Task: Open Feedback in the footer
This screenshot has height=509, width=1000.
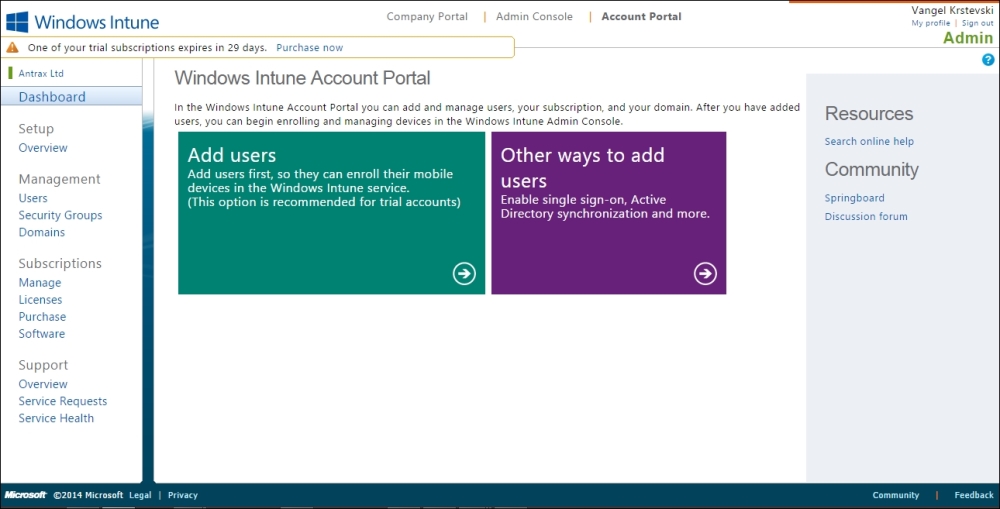Action: tap(974, 495)
